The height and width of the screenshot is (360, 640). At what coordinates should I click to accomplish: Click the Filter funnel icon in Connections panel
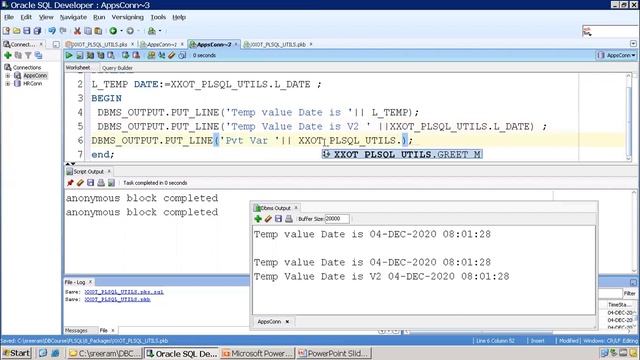[x=28, y=55]
